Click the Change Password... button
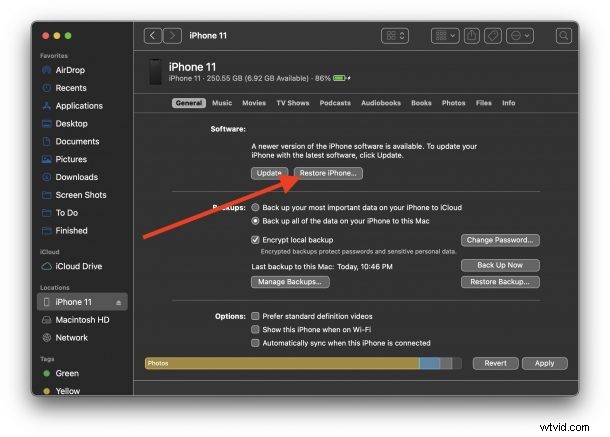The image size is (610, 437). tap(500, 240)
